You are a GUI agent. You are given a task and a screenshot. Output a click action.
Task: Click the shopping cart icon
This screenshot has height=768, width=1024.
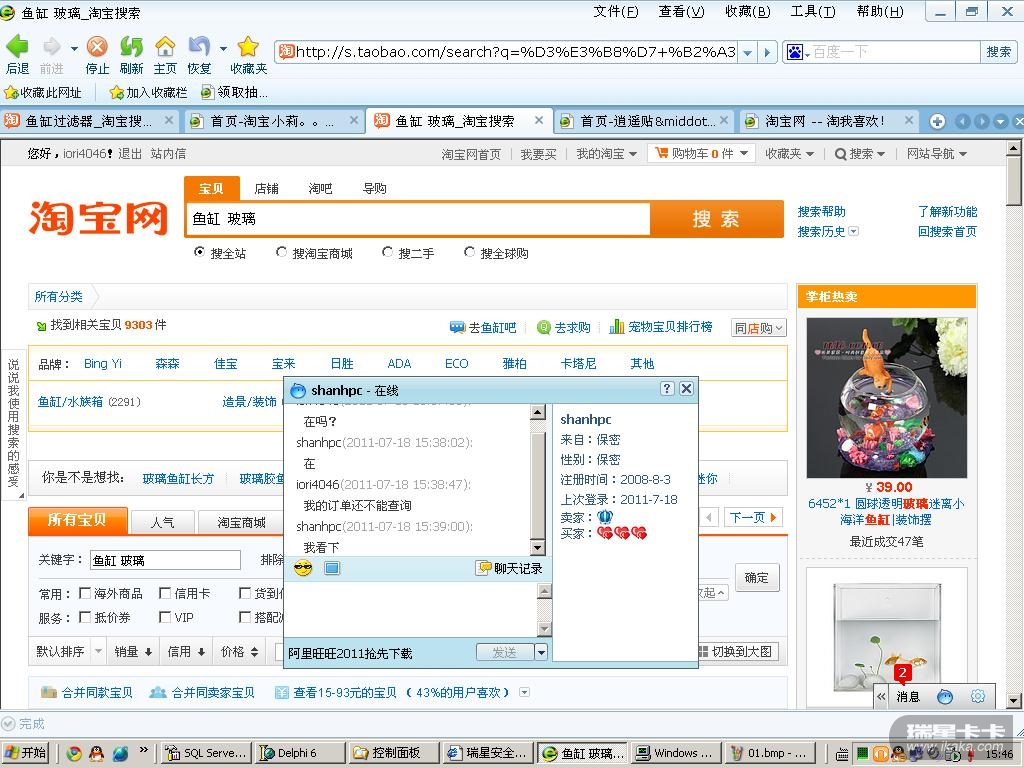662,153
